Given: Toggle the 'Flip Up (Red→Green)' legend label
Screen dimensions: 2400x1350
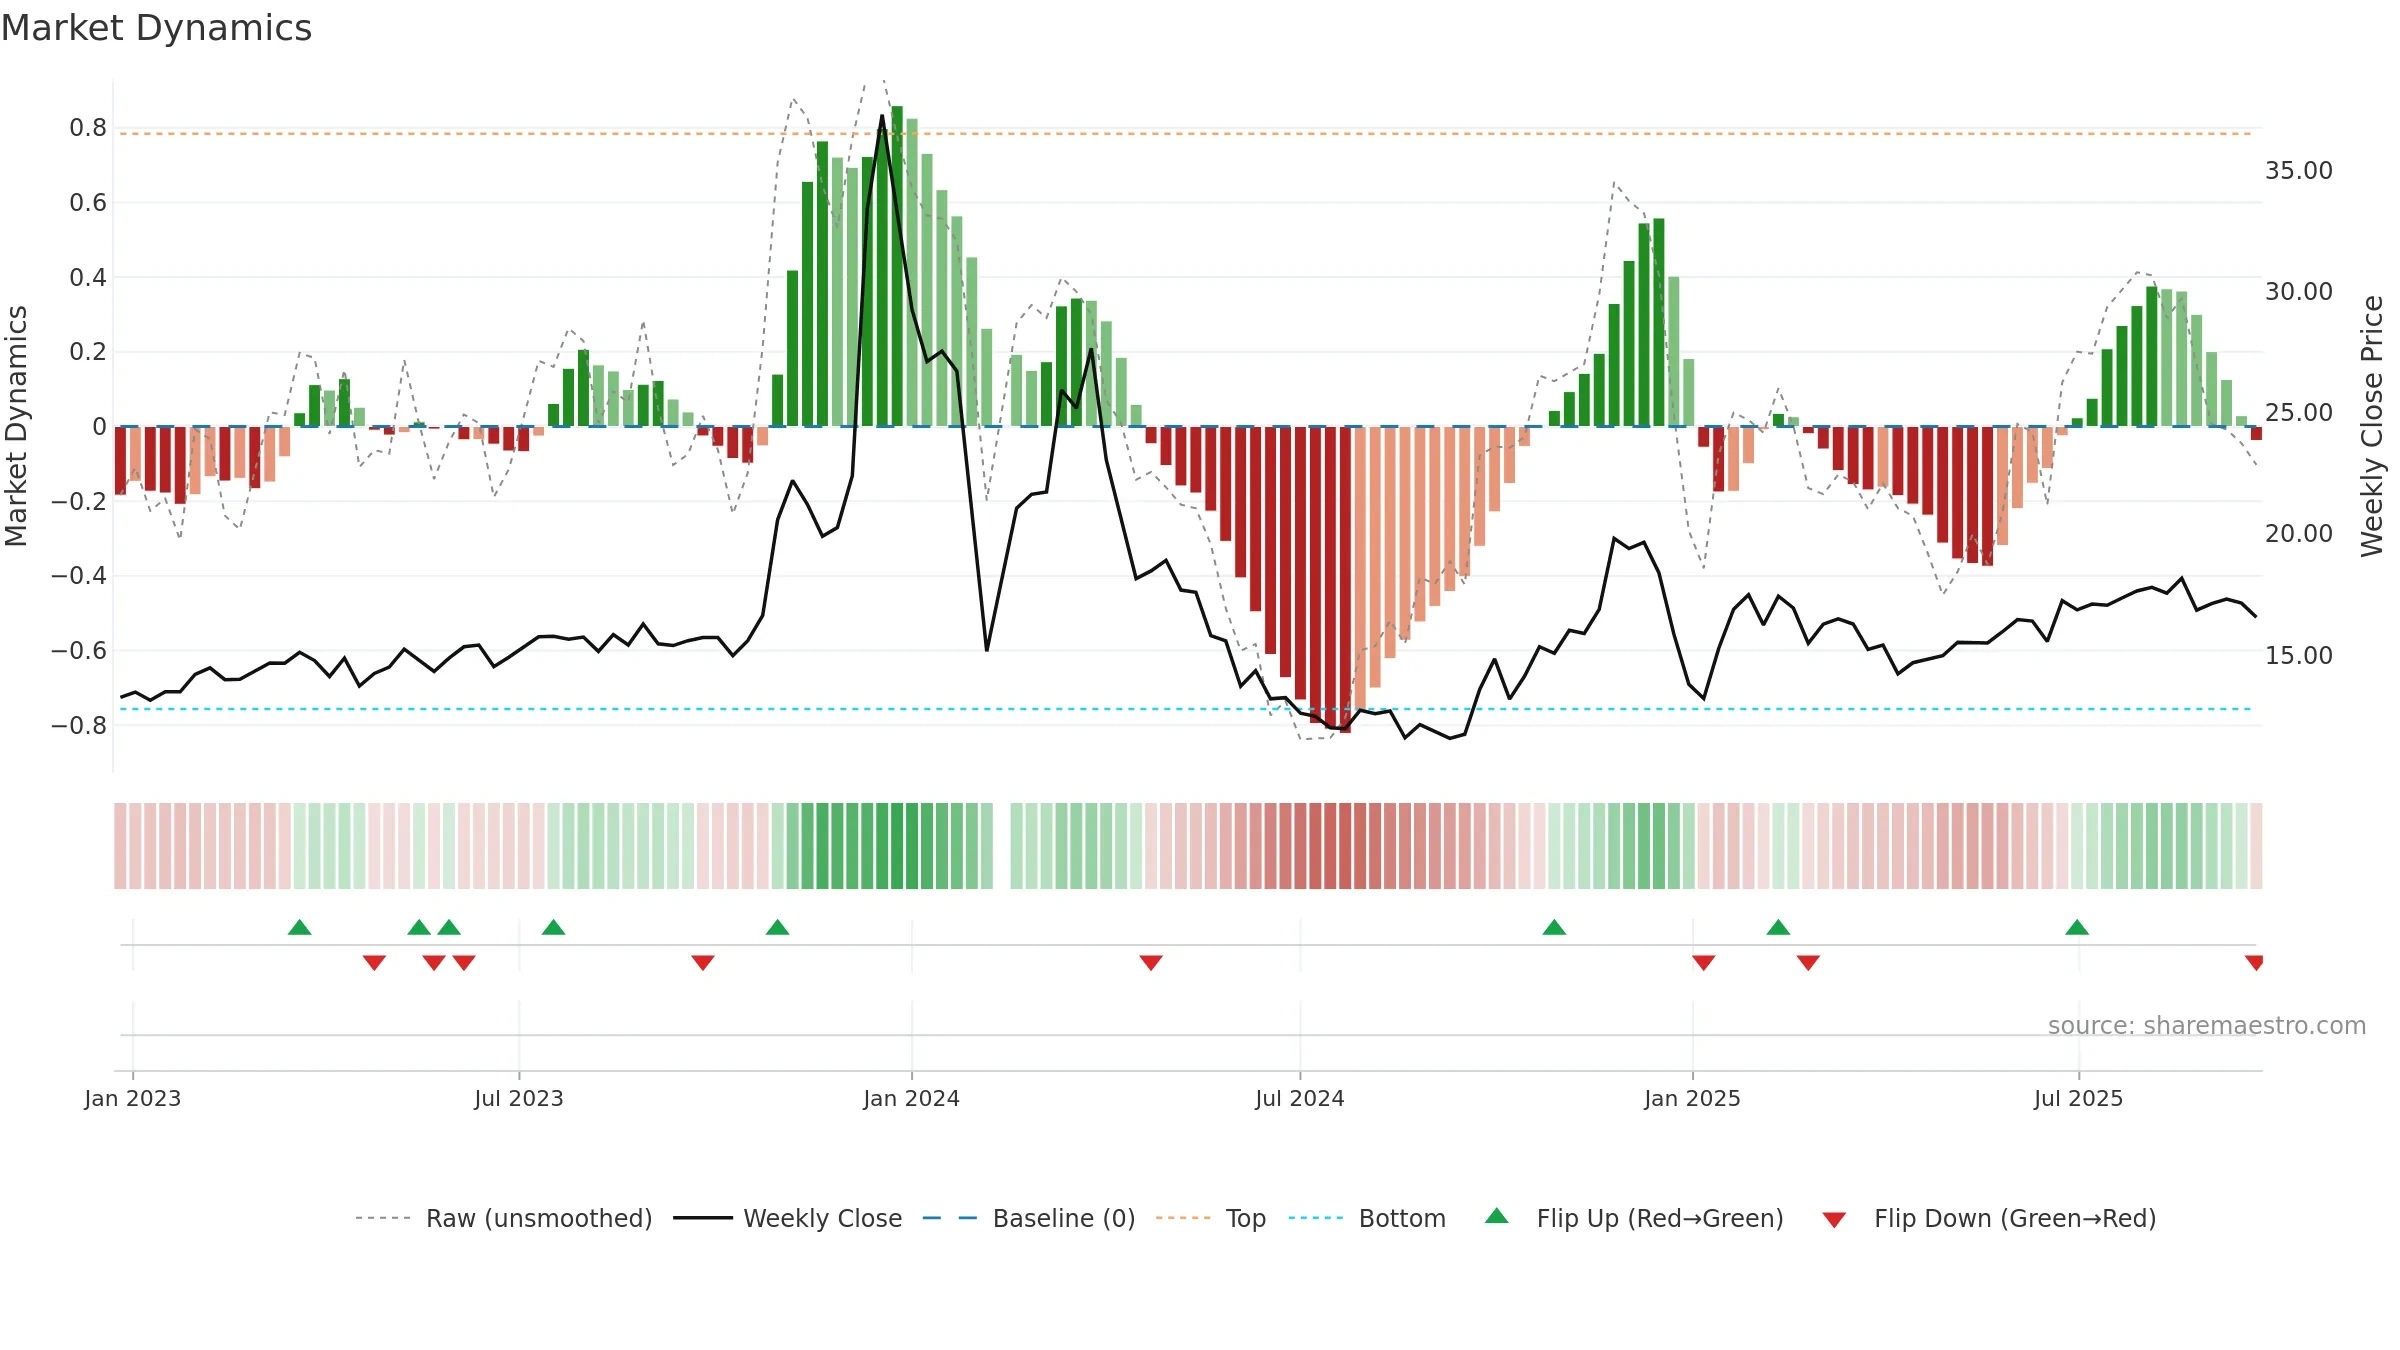Looking at the screenshot, I should (x=1660, y=1218).
